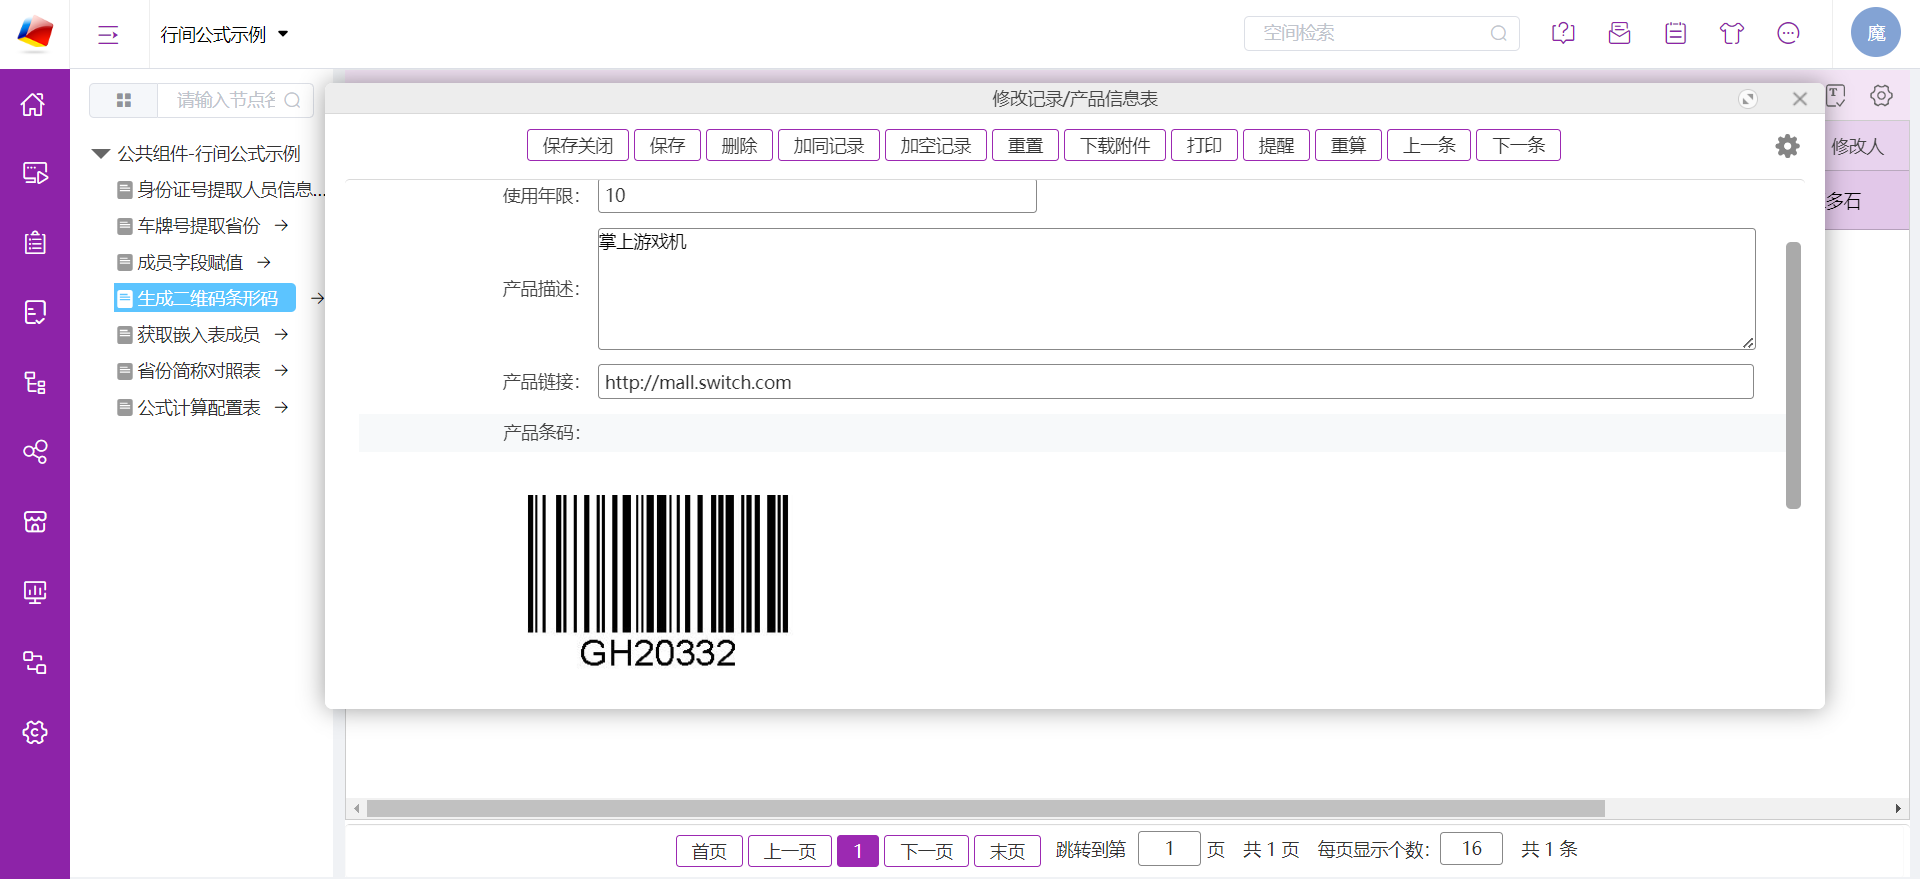Click the app logo at top left
The height and width of the screenshot is (879, 1920).
(35, 33)
